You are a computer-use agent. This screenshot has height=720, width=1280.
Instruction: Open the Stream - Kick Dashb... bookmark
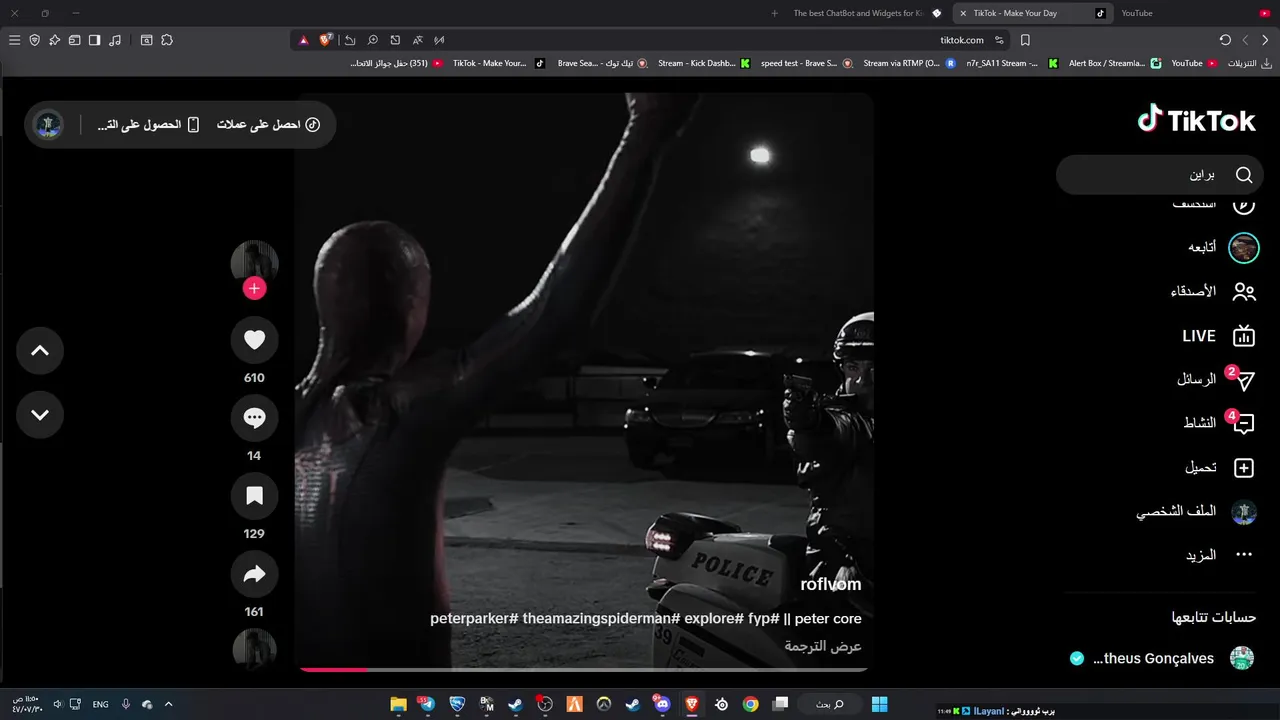pos(703,63)
